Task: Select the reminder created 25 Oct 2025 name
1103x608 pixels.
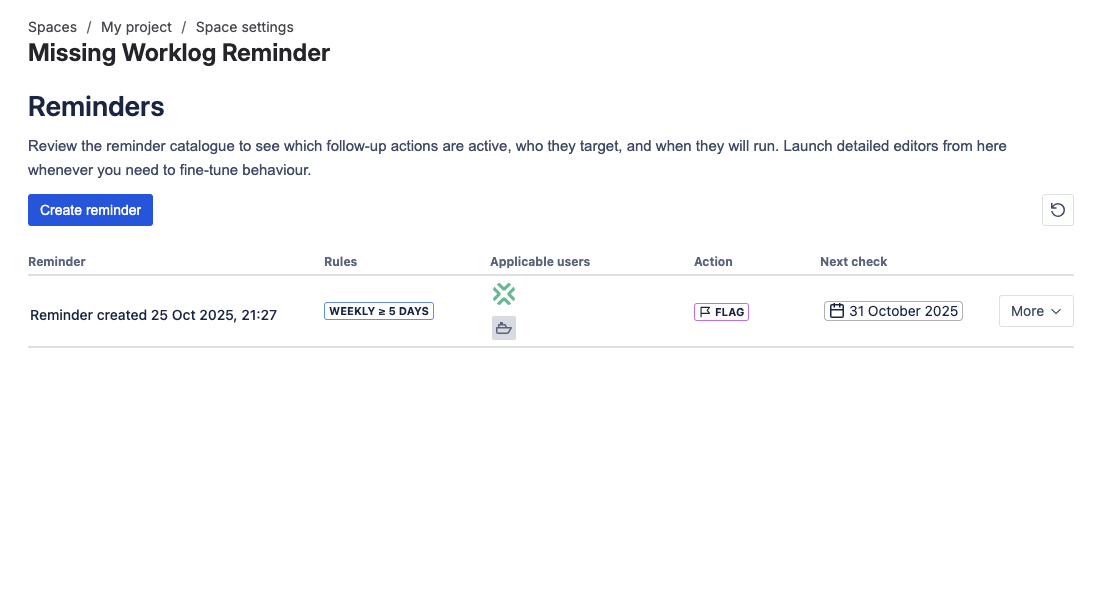Action: coord(153,315)
